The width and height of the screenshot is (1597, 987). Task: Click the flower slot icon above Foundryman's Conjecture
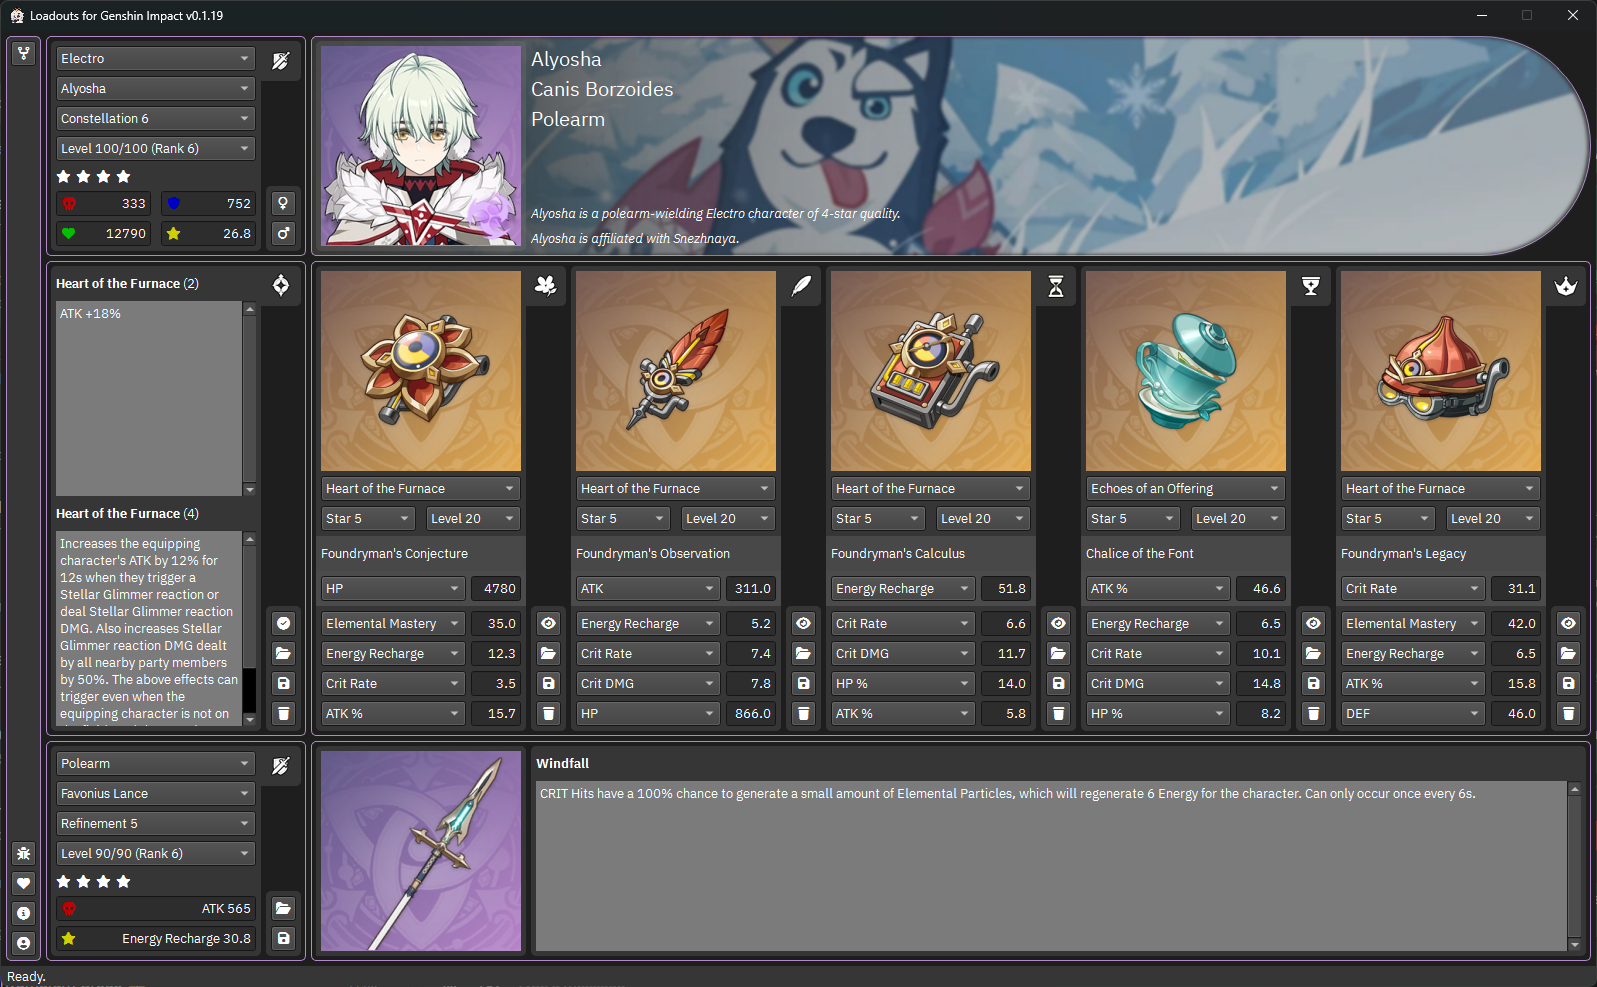[545, 286]
